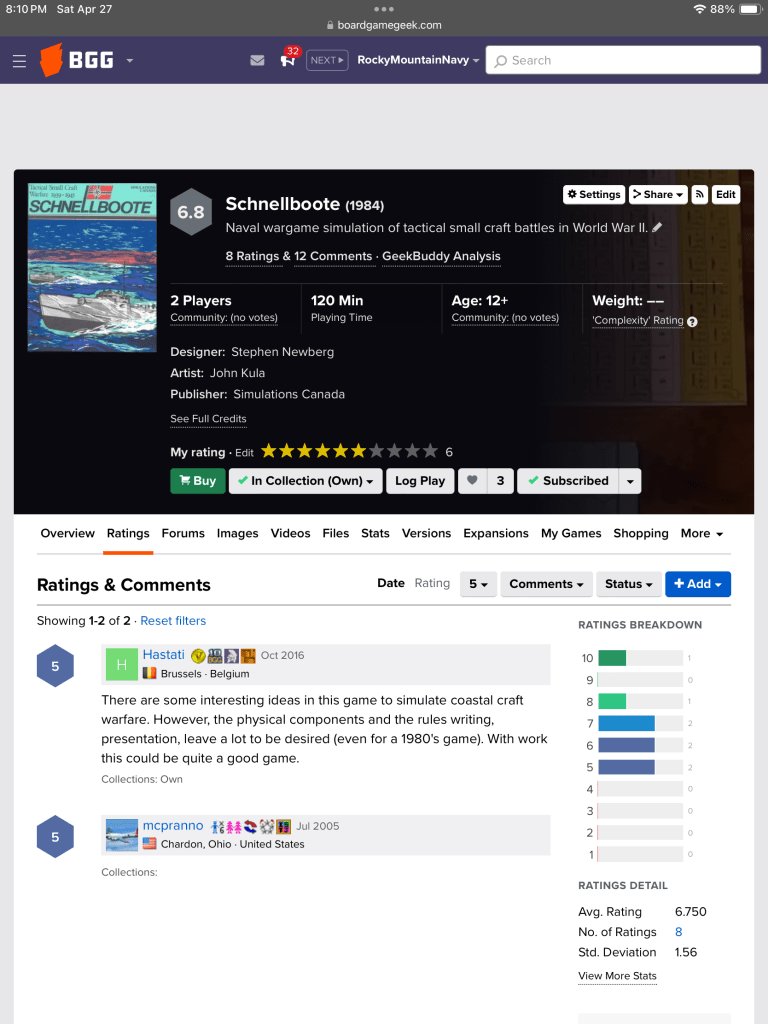Switch to the Forums tab
This screenshot has height=1024, width=768.
tap(183, 534)
